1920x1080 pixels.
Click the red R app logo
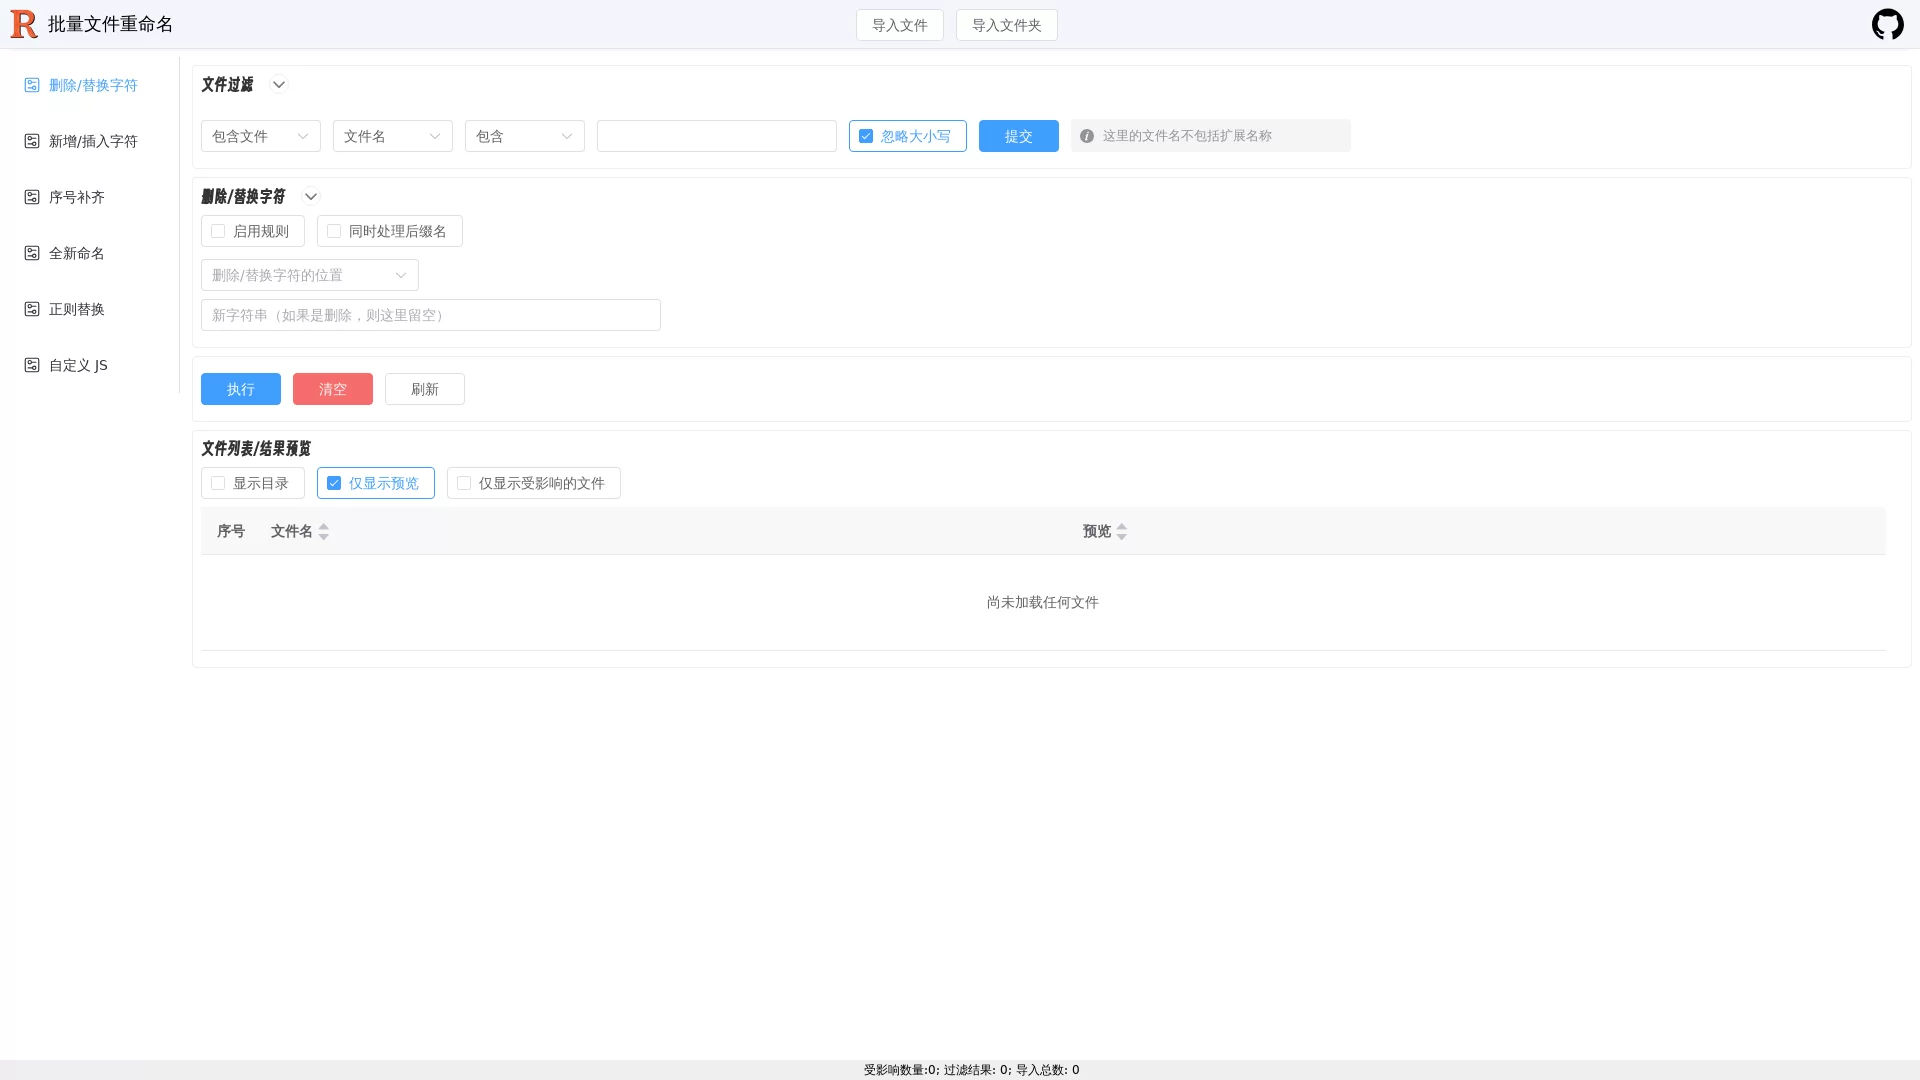click(24, 24)
